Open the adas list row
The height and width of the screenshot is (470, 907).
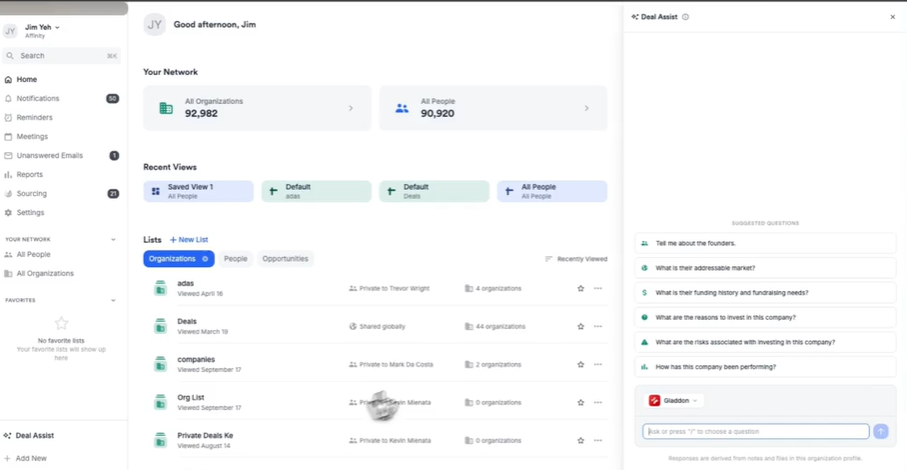375,288
